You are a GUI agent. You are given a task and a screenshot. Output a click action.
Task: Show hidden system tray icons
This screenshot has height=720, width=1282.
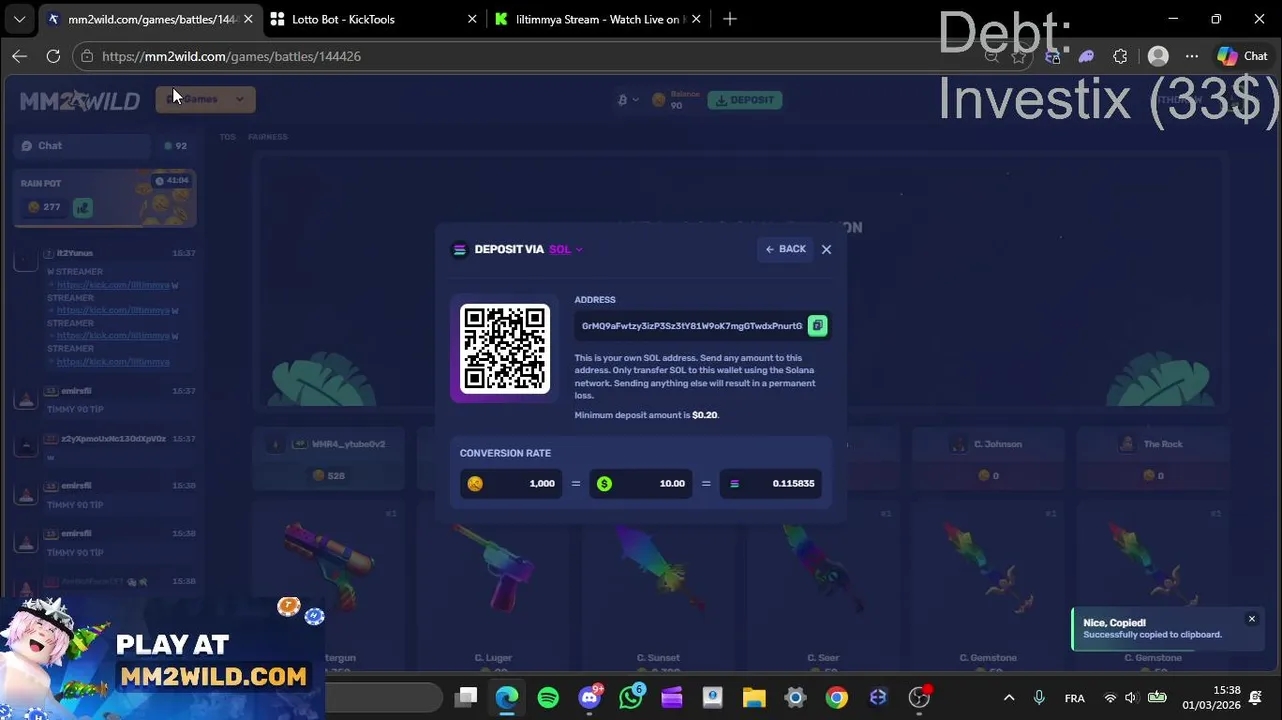1009,698
